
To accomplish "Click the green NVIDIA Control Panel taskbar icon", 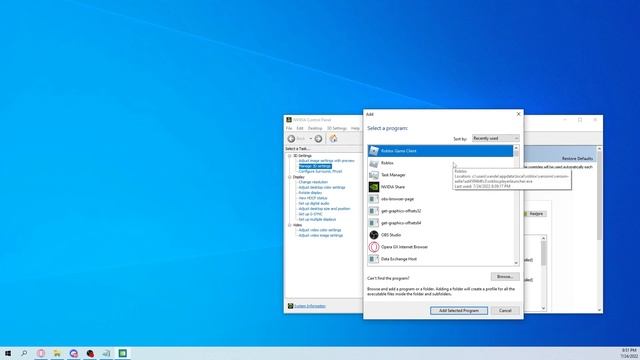I will tap(123, 353).
